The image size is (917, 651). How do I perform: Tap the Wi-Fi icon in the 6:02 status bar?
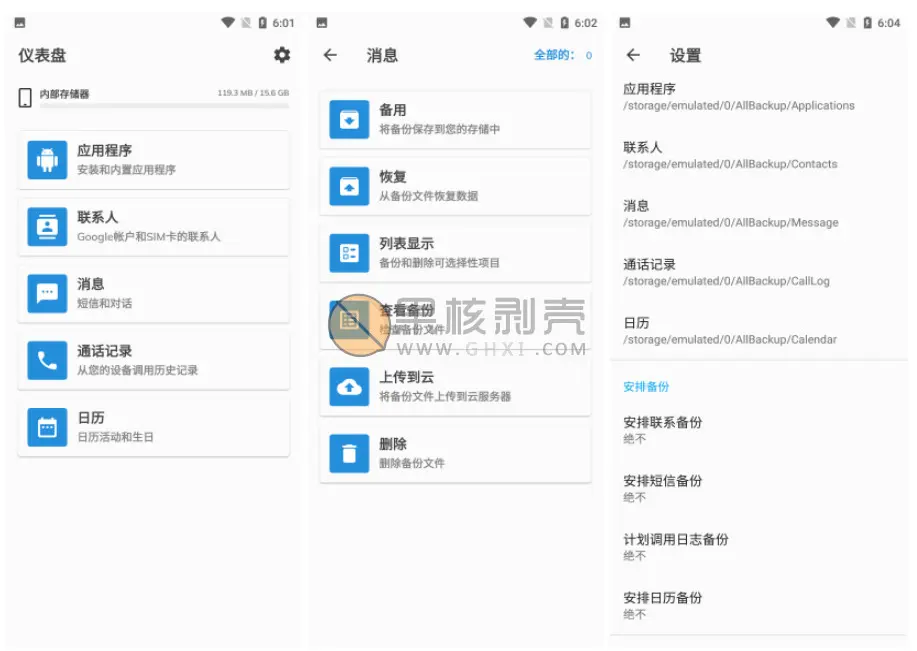click(530, 22)
